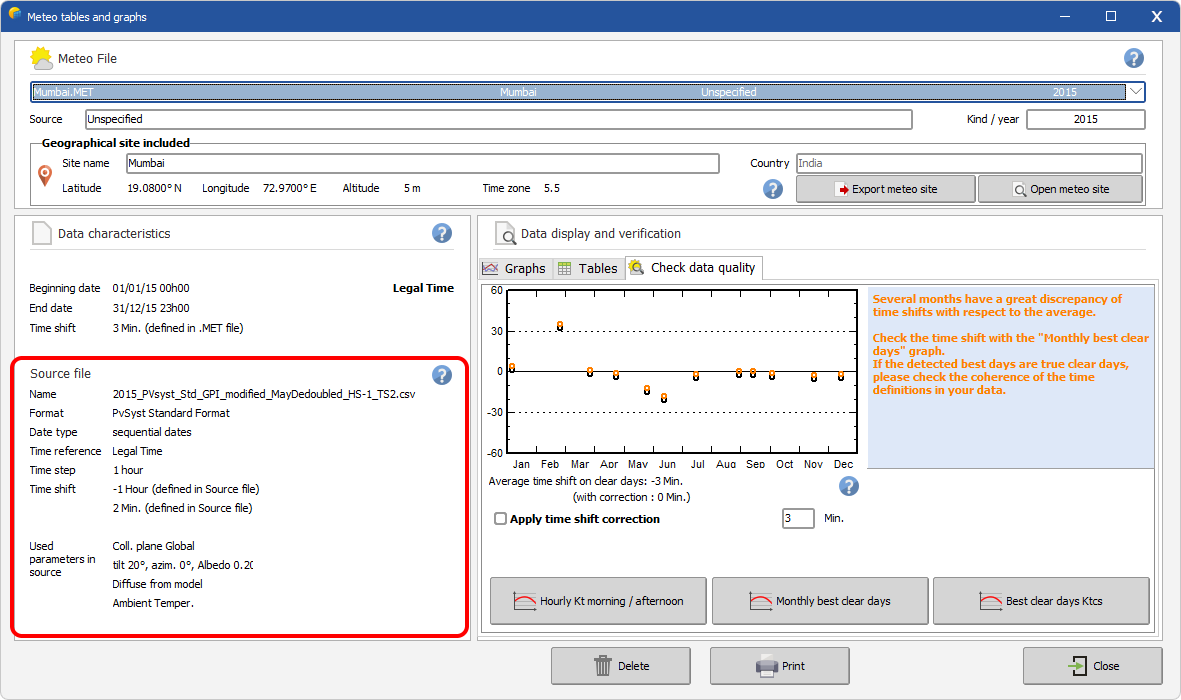Click the source file name ending in TS2.csv
The width and height of the screenshot is (1181, 700).
pyautogui.click(x=264, y=394)
